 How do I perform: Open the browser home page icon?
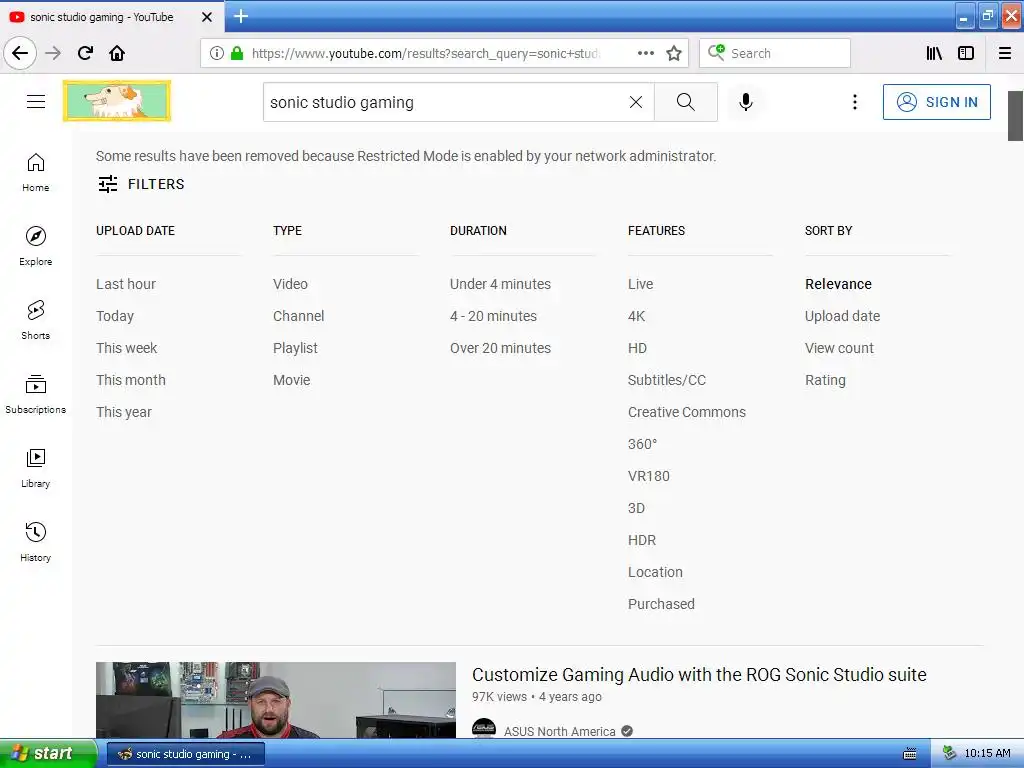117,53
